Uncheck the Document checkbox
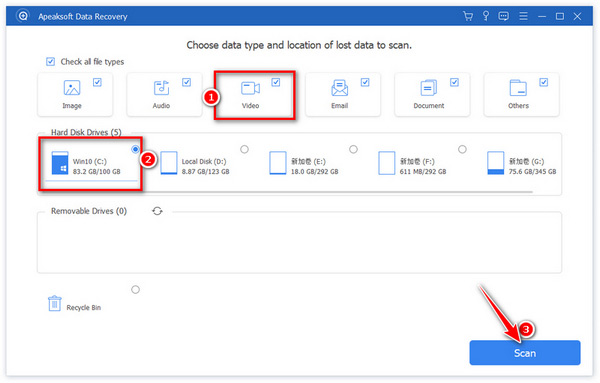Screen dimensions: 600x383 tap(454, 82)
